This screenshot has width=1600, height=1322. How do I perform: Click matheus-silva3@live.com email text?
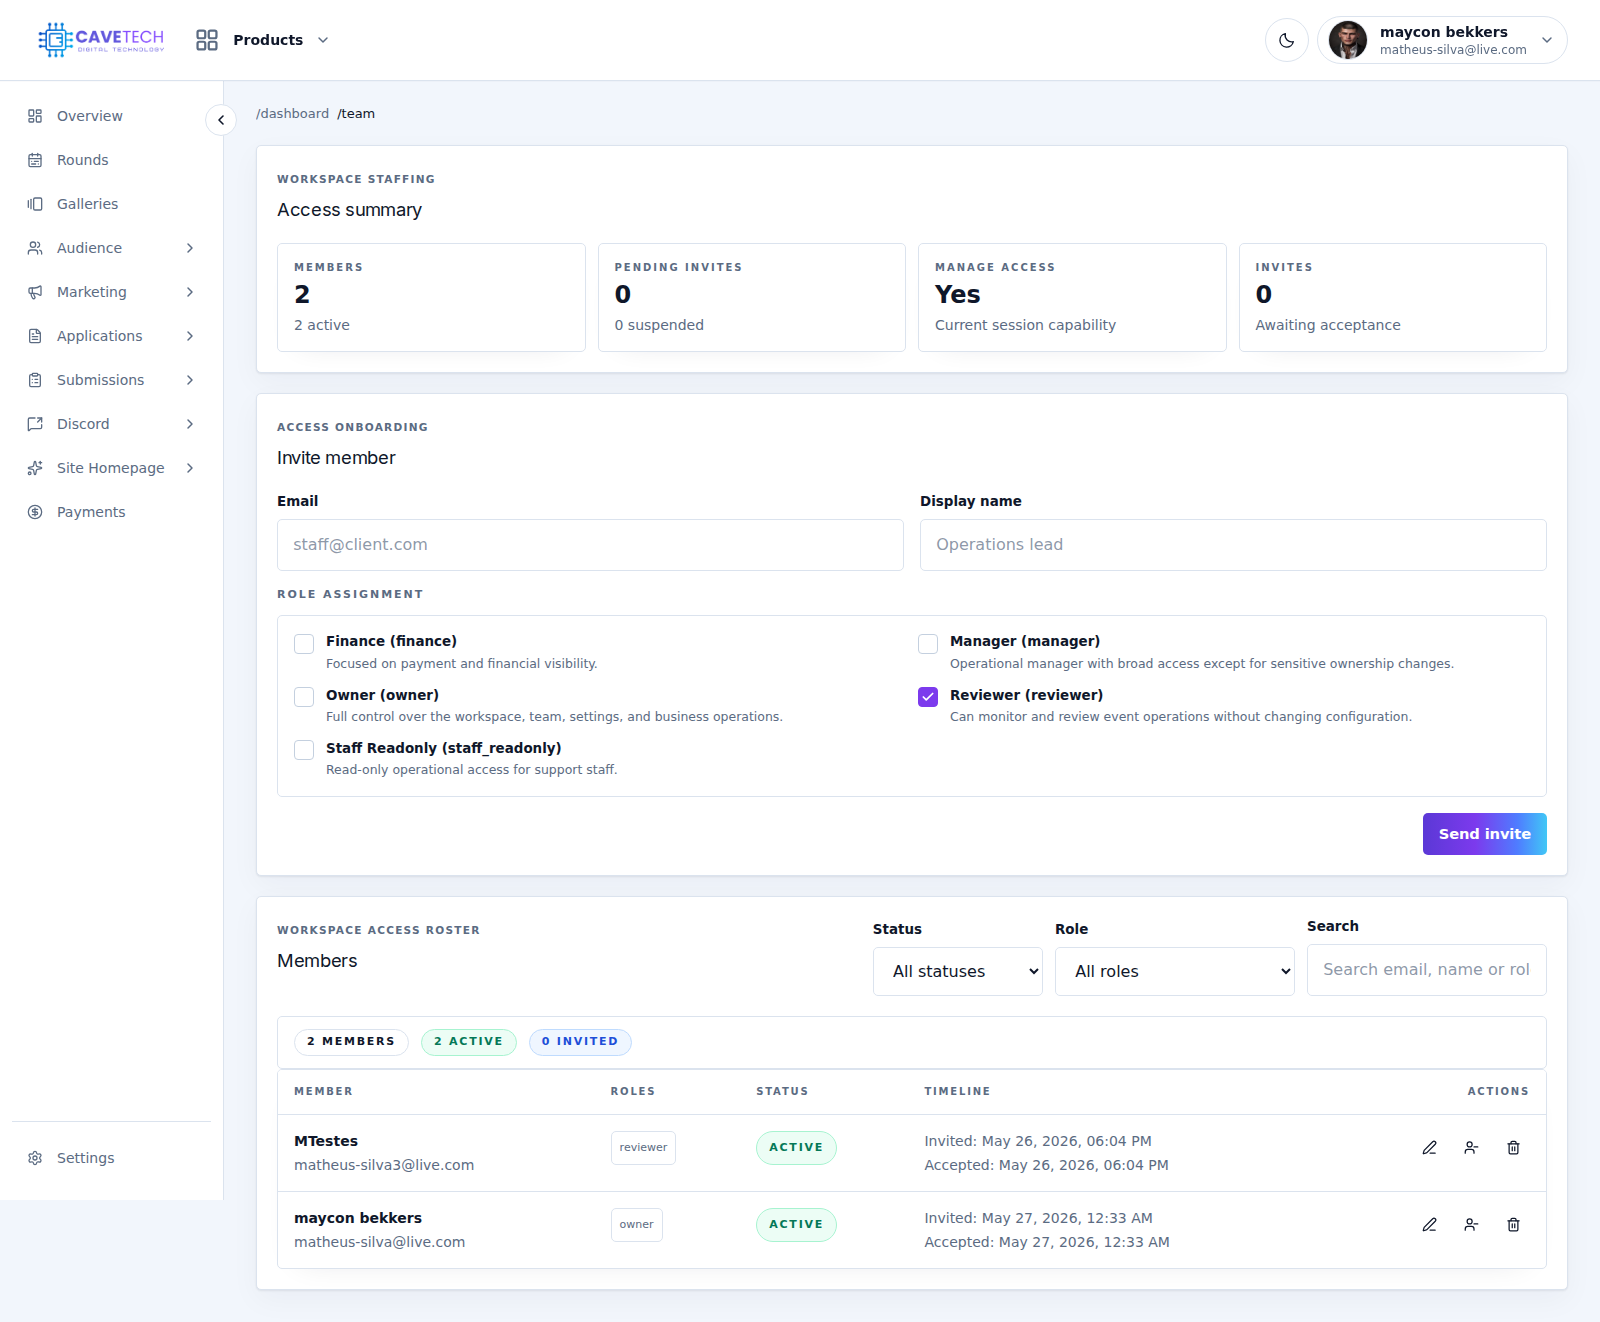pyautogui.click(x=384, y=1165)
